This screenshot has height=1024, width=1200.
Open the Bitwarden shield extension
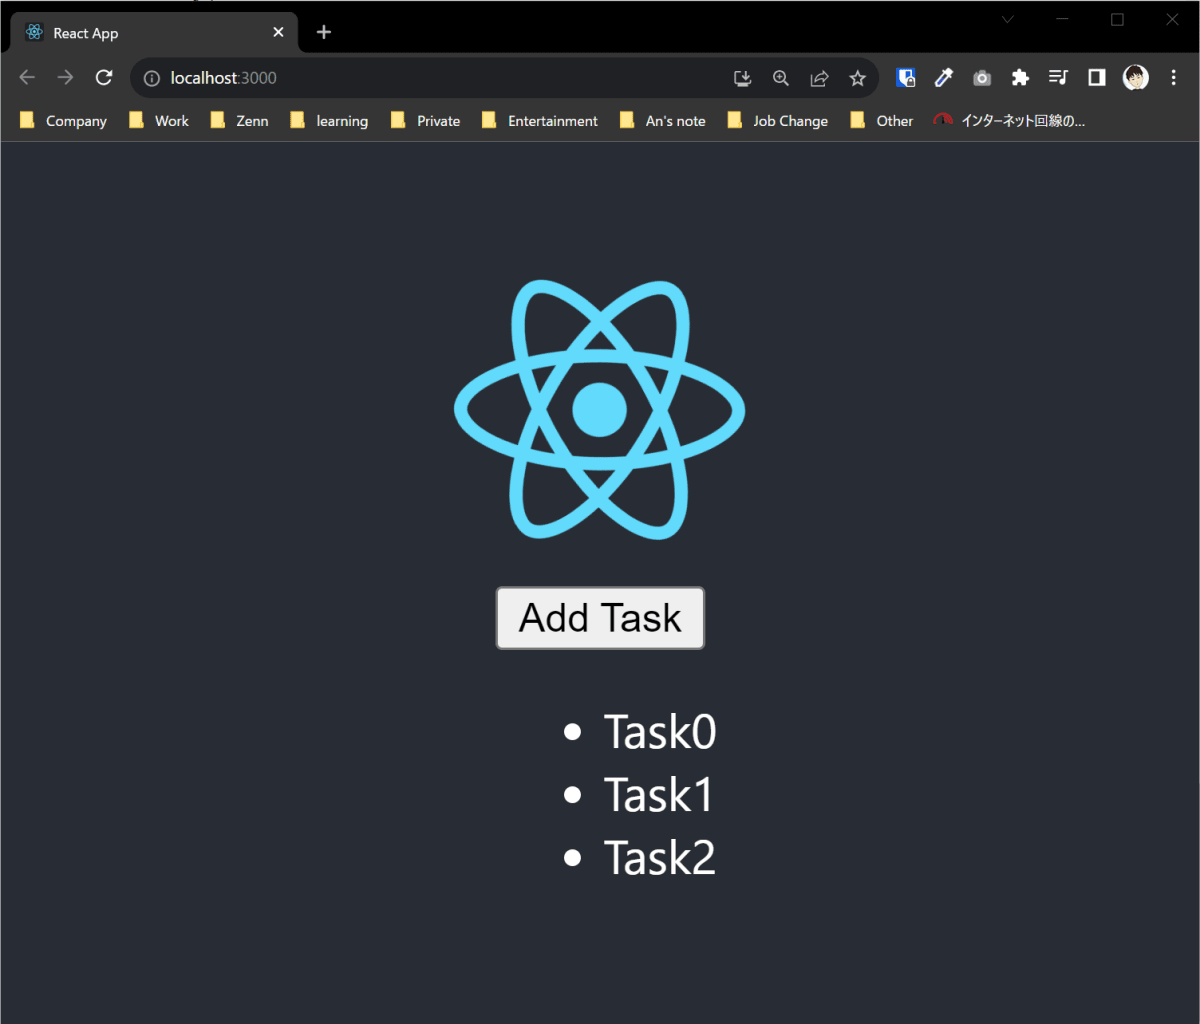[906, 78]
